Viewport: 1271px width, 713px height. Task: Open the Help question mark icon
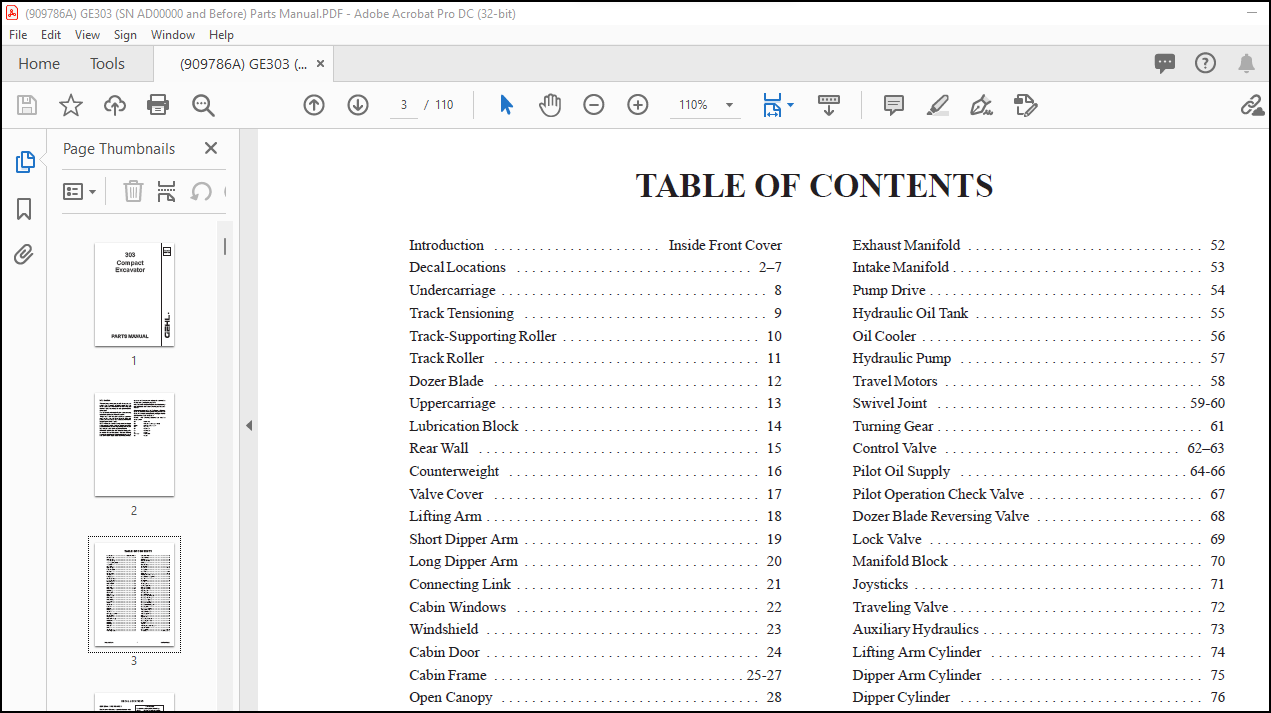click(x=1206, y=63)
